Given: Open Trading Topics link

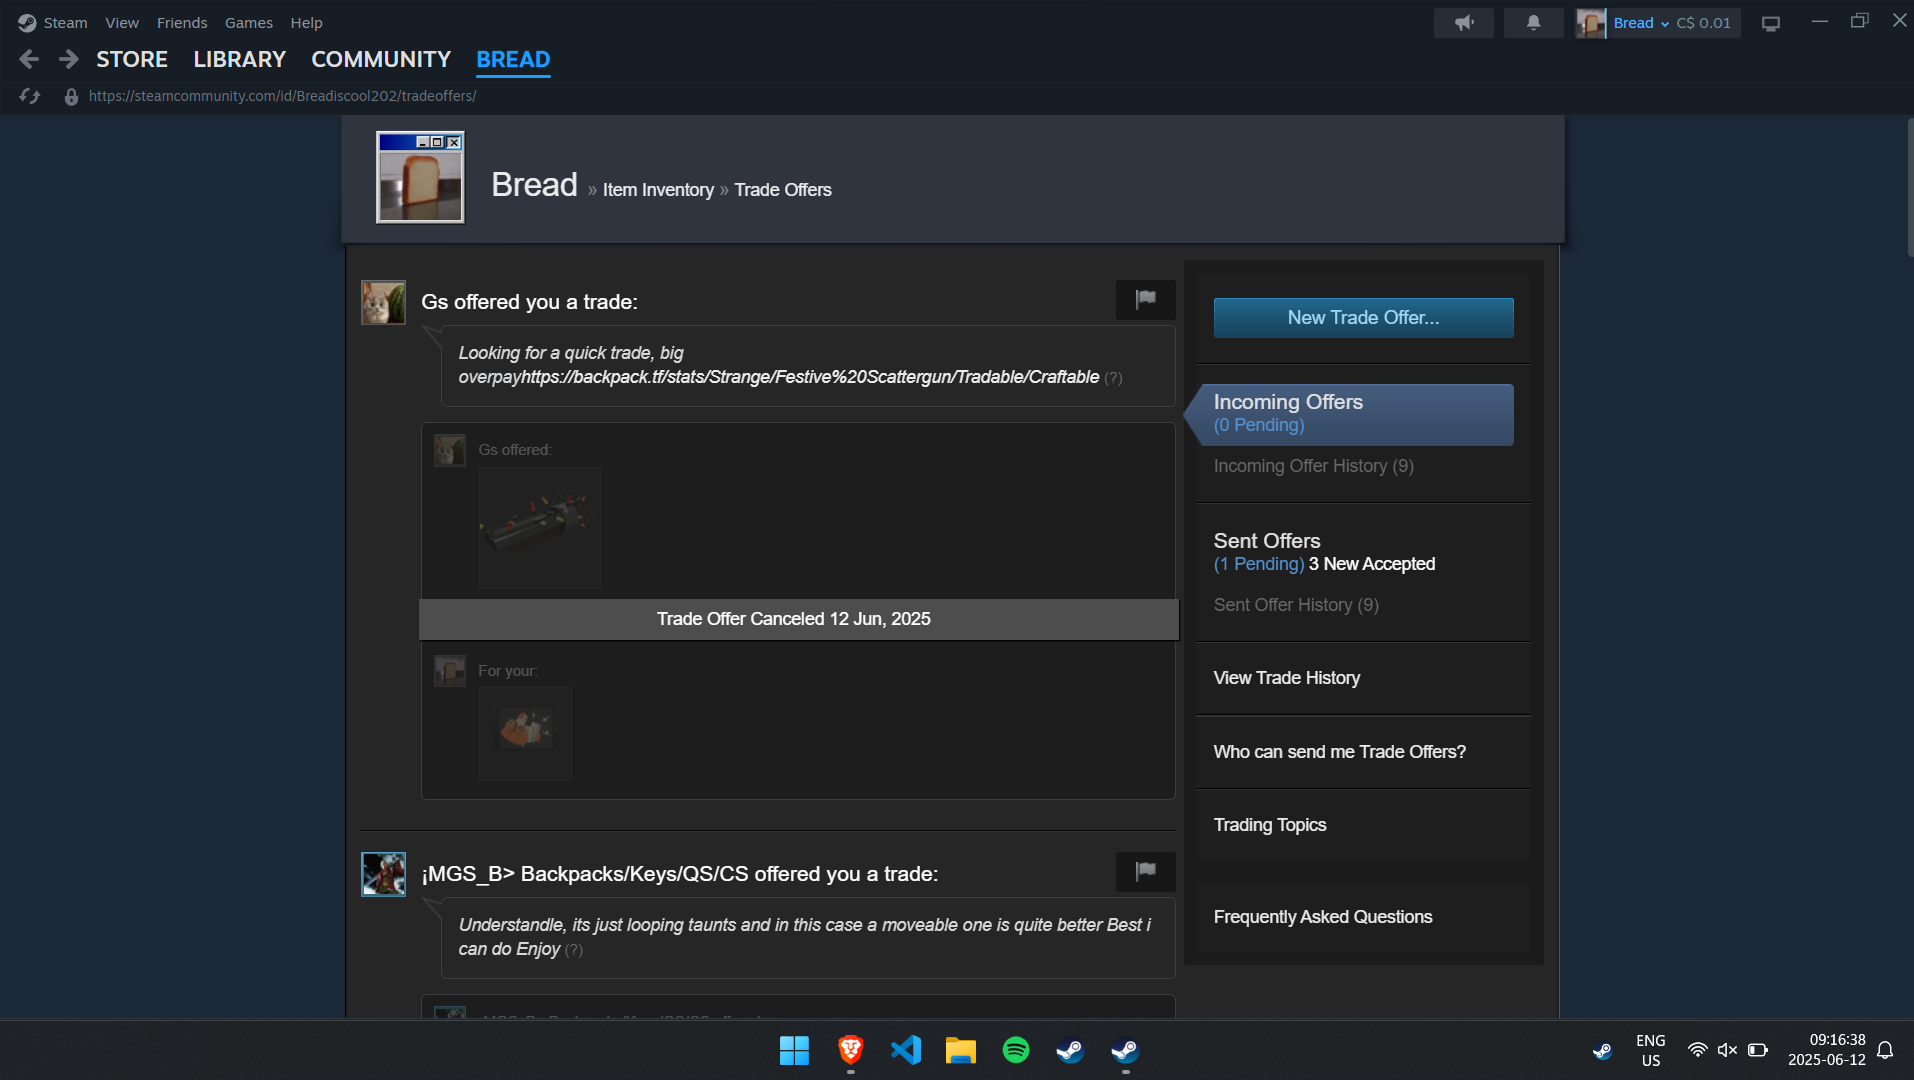Looking at the screenshot, I should (1269, 825).
